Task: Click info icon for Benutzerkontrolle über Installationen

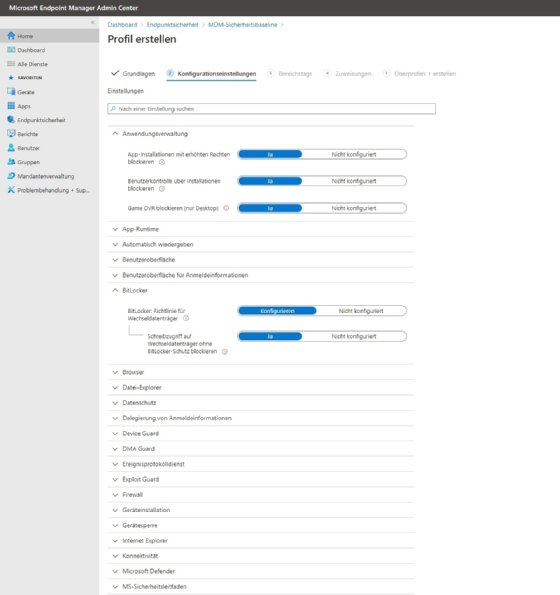Action: (x=162, y=189)
